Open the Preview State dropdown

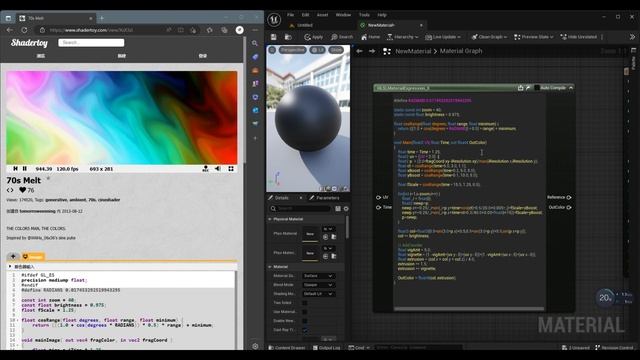coord(533,37)
